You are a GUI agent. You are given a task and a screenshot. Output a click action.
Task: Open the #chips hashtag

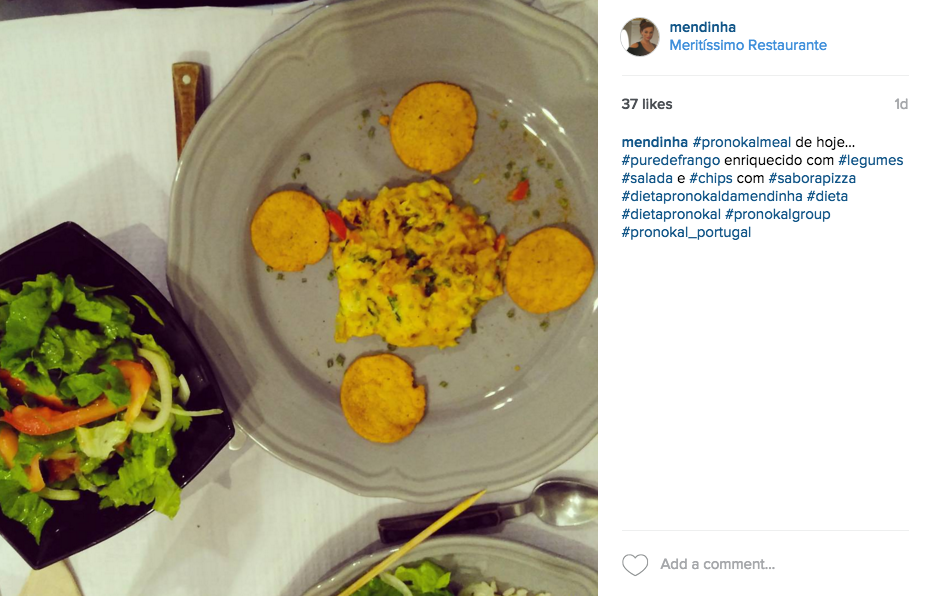[710, 178]
